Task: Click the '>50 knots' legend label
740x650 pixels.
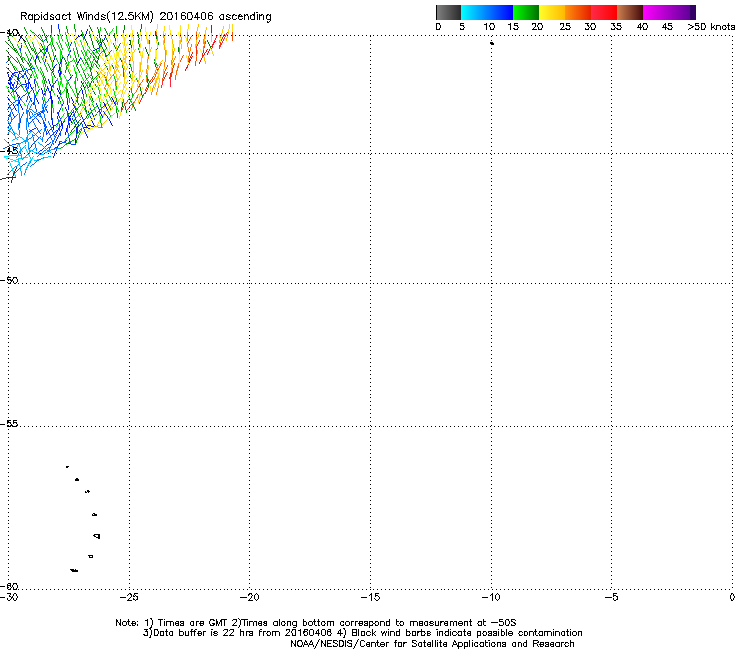Action: pos(711,27)
